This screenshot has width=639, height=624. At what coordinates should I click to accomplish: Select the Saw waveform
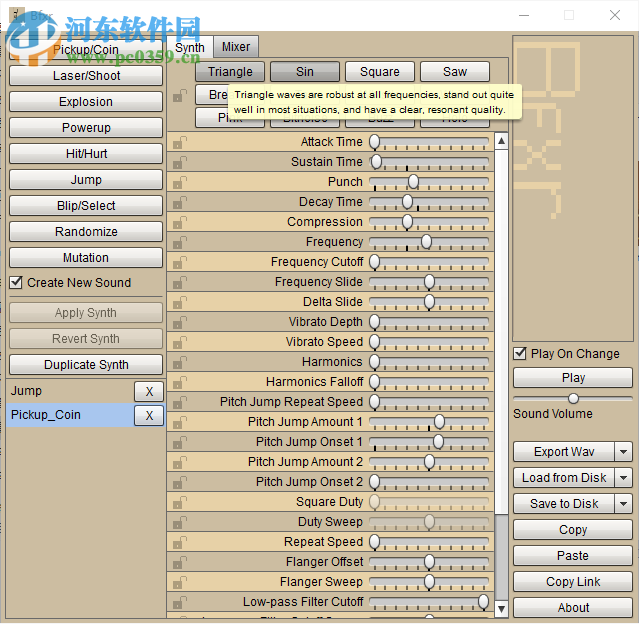(455, 72)
